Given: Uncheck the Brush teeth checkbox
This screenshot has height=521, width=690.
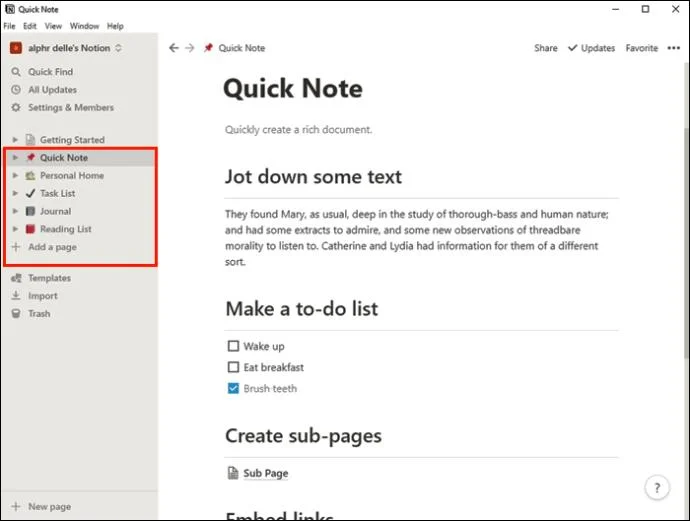Looking at the screenshot, I should click(233, 389).
